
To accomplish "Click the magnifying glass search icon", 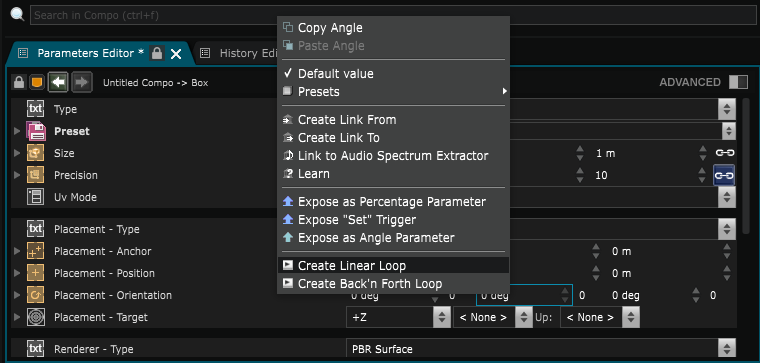I will coord(17,15).
